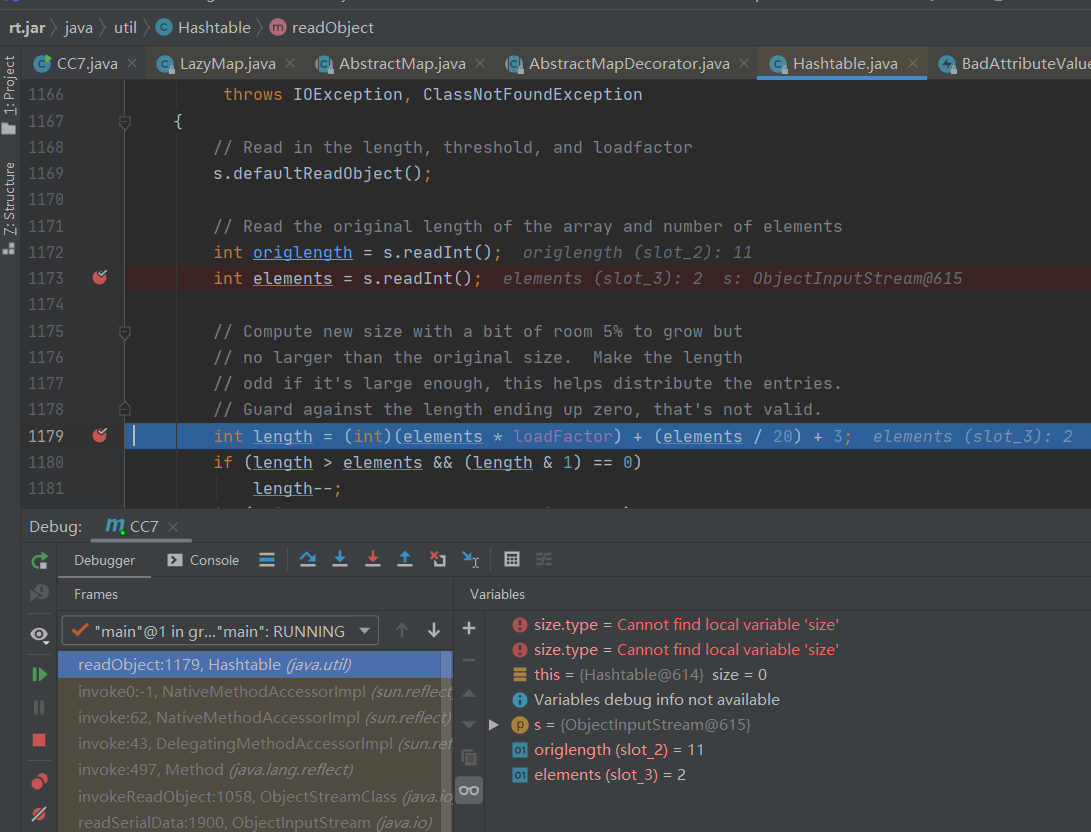The height and width of the screenshot is (832, 1091).
Task: Click the Step Out icon
Action: click(x=405, y=559)
